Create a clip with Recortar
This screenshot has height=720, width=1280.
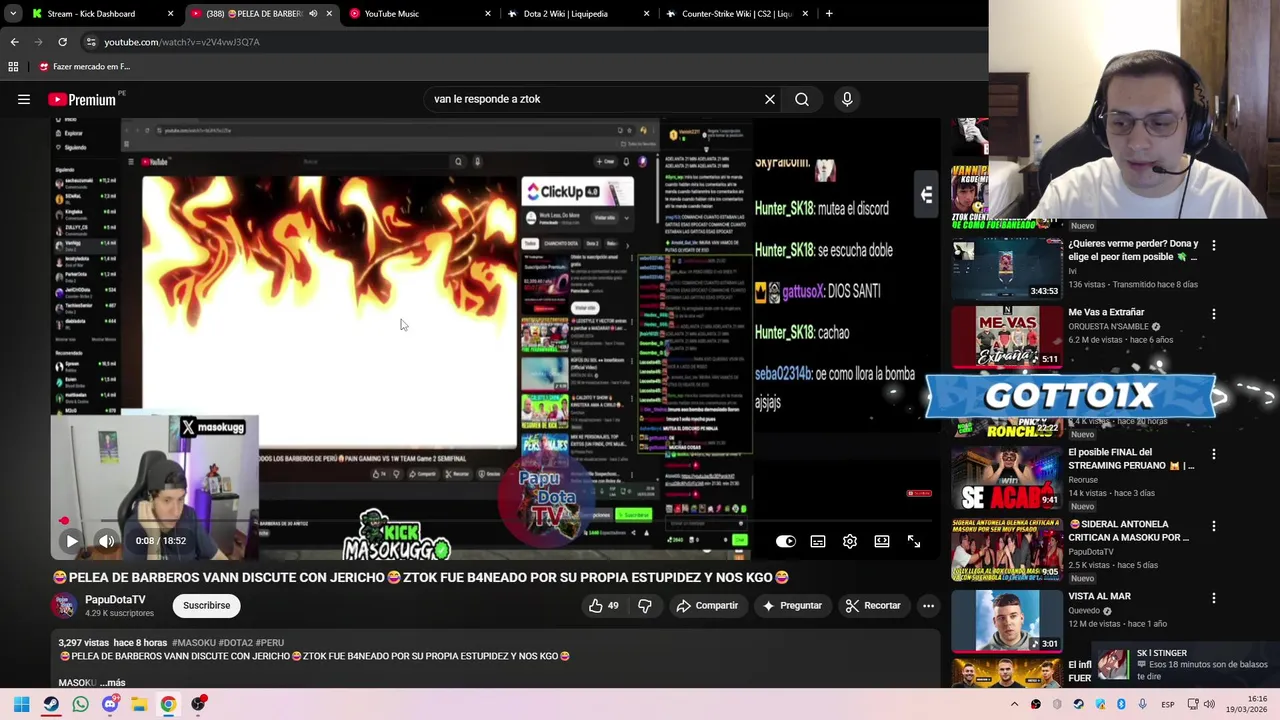click(873, 605)
